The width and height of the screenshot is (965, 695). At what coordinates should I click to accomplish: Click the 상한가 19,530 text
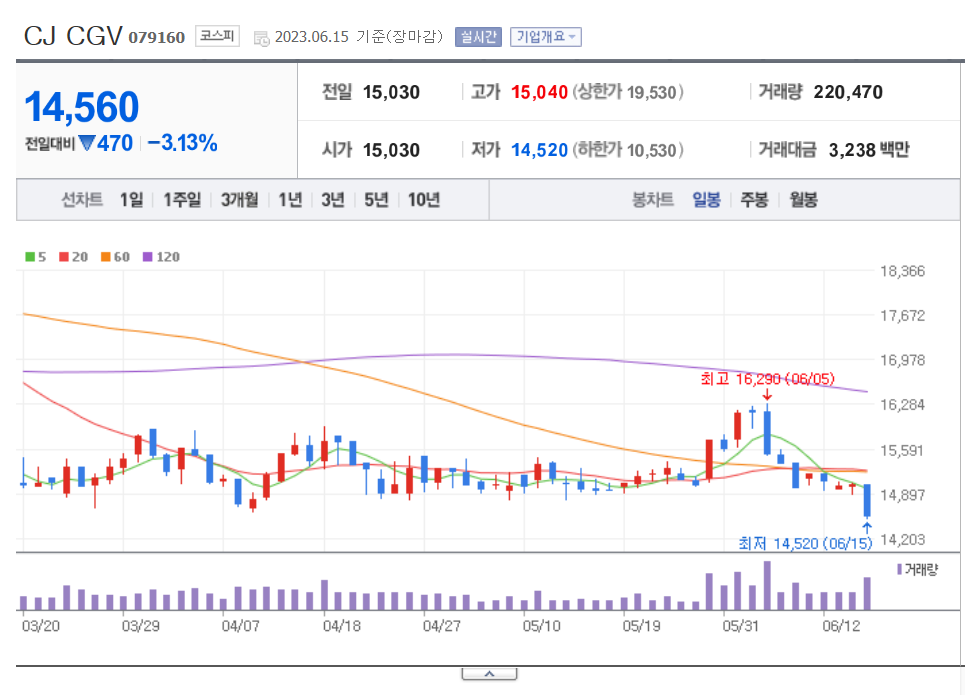pyautogui.click(x=628, y=92)
